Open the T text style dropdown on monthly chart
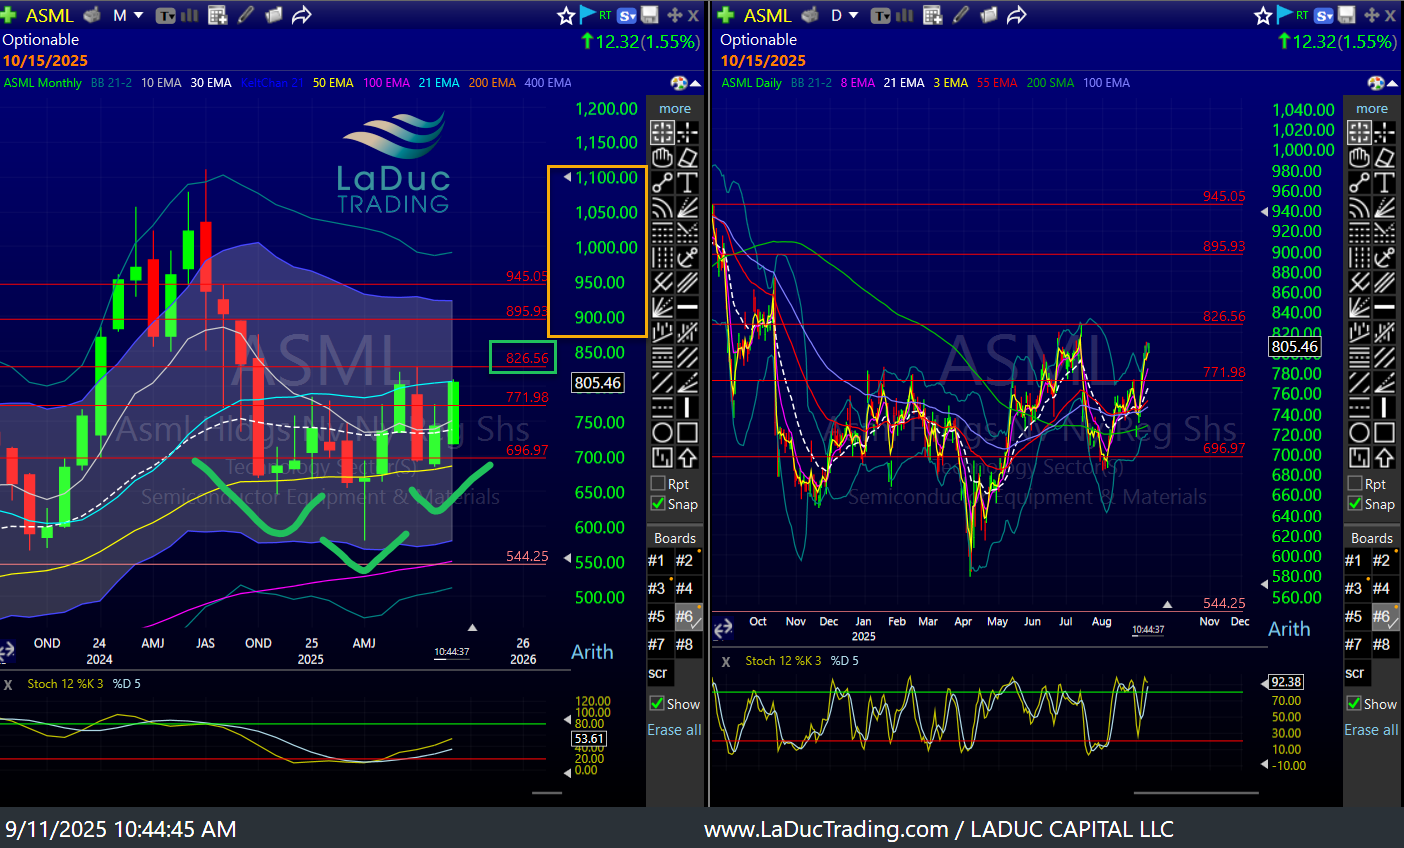 [x=166, y=15]
